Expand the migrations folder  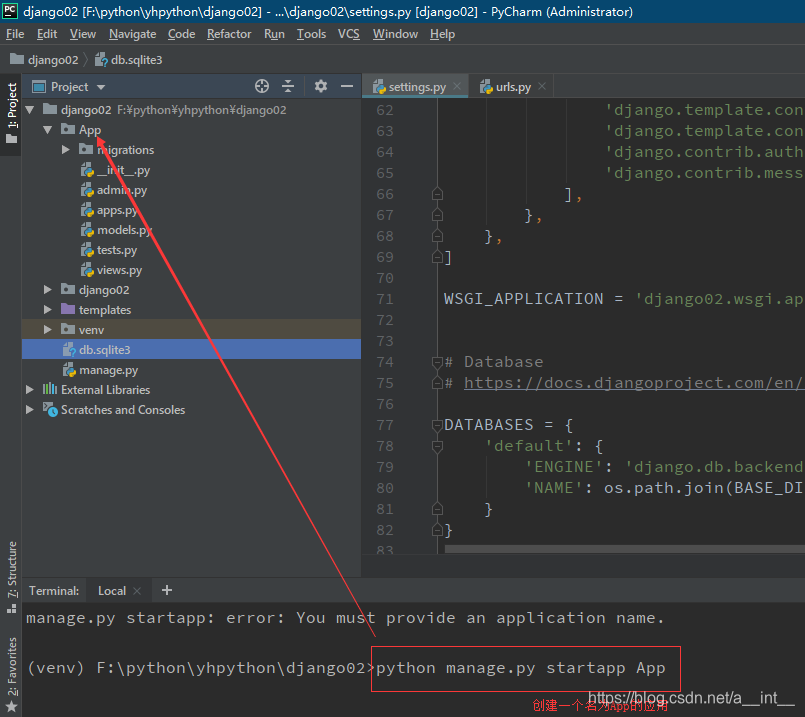[x=66, y=149]
